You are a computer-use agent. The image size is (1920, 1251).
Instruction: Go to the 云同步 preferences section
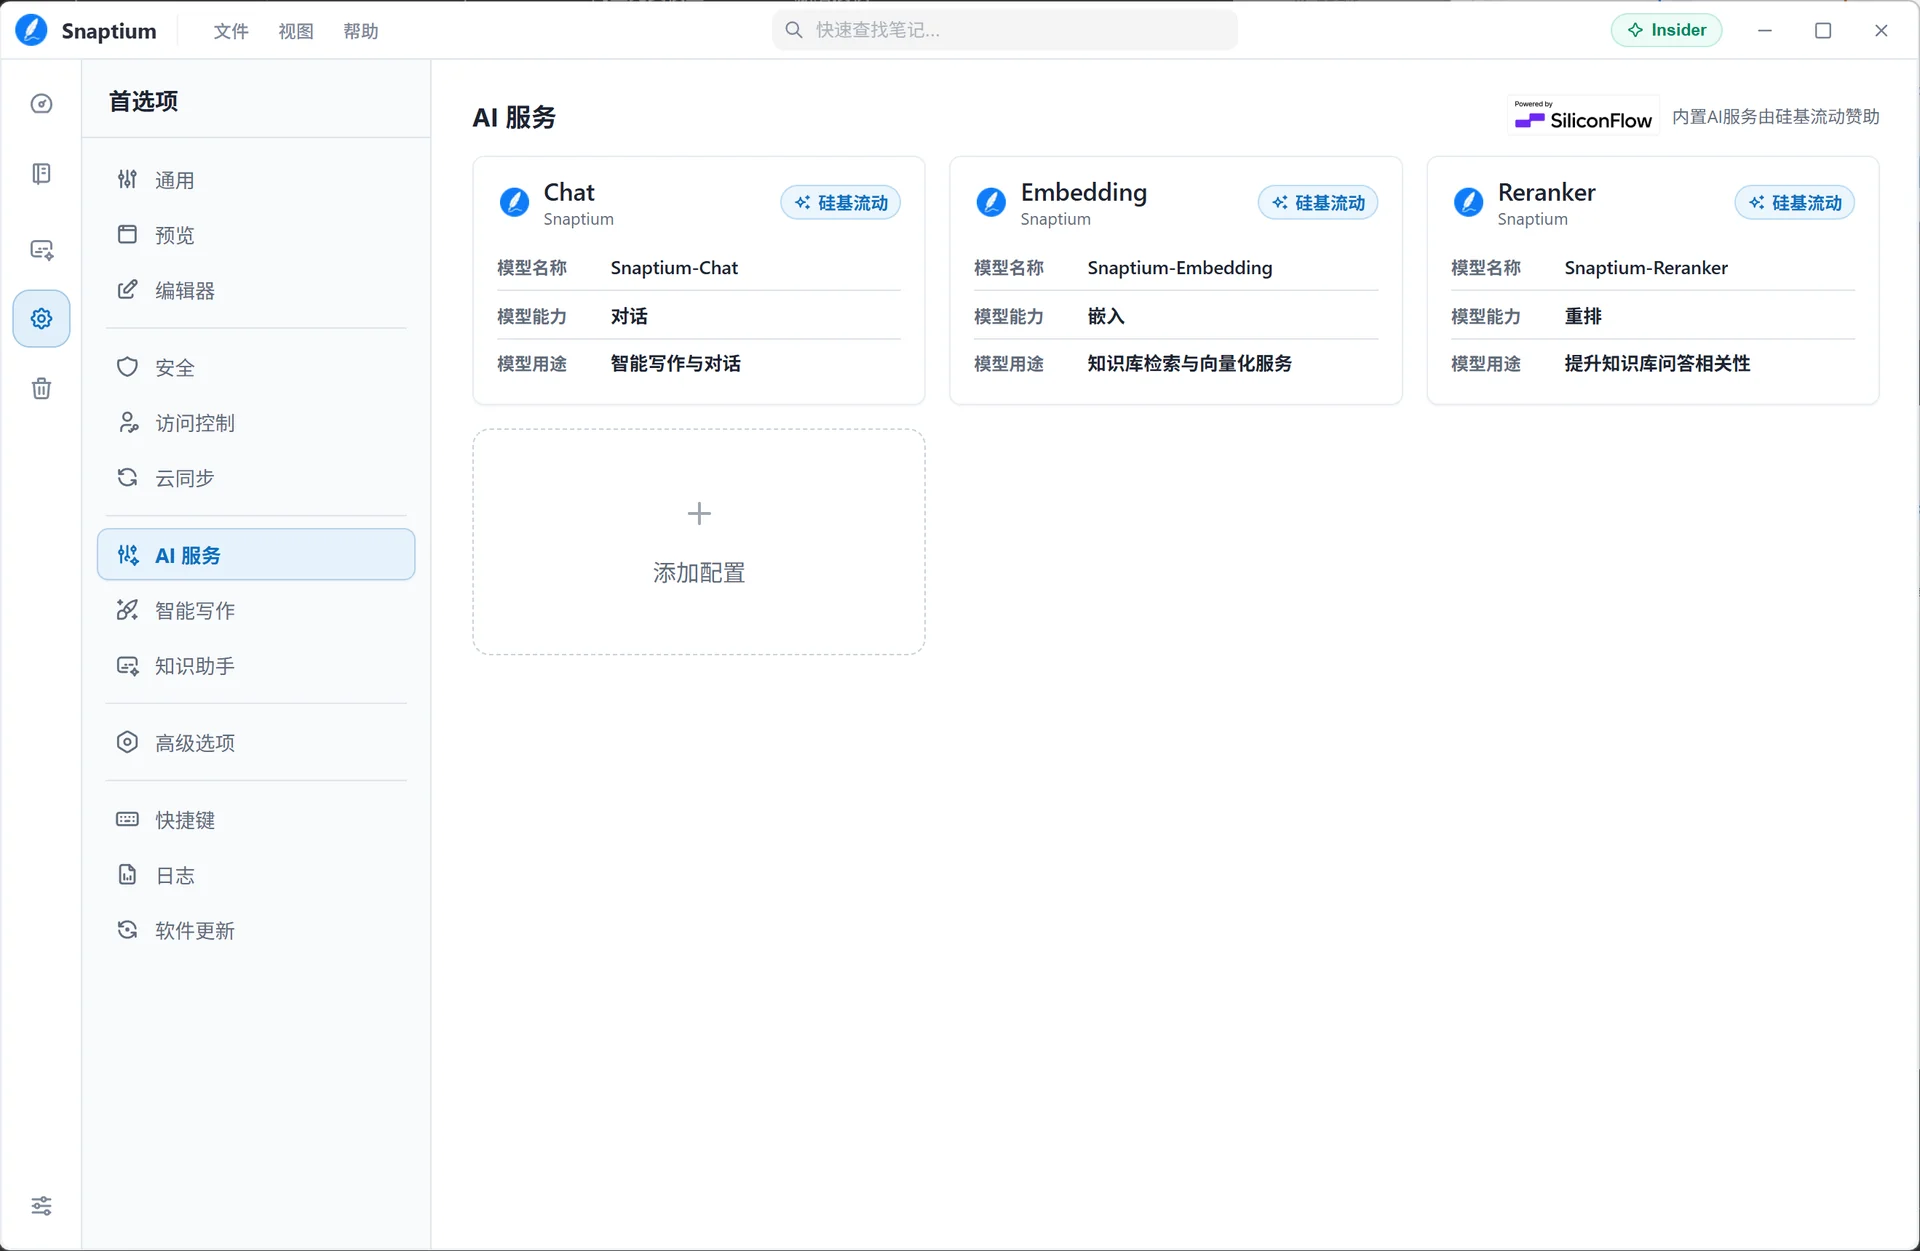pos(256,478)
